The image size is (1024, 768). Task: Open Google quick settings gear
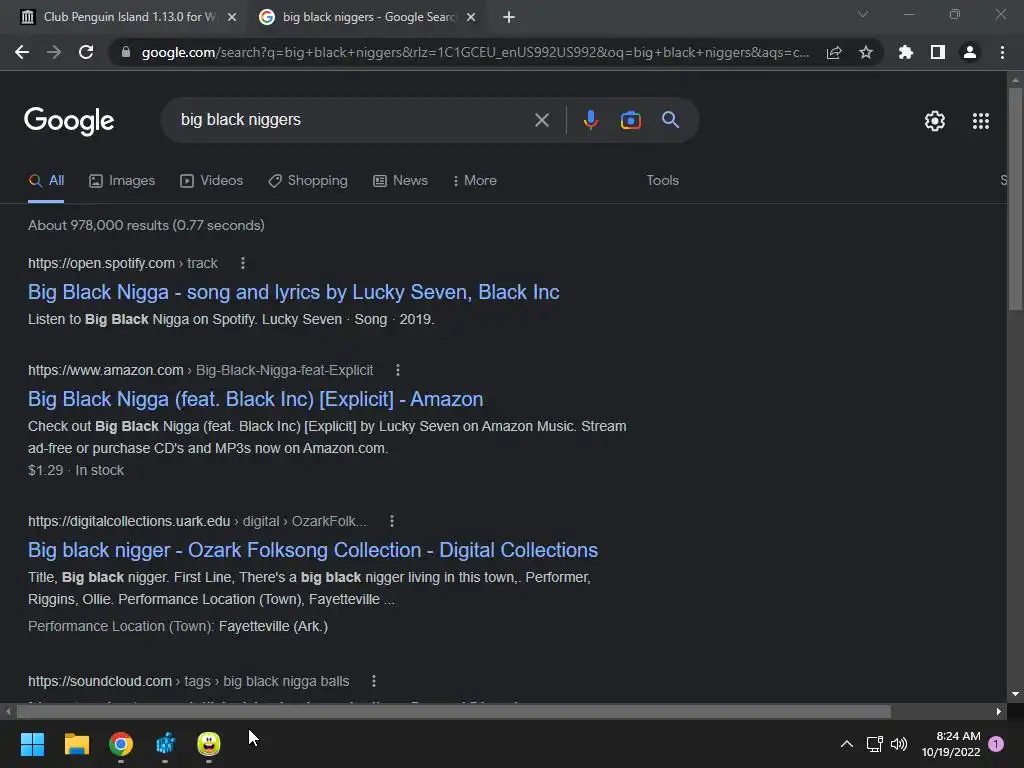pyautogui.click(x=935, y=121)
